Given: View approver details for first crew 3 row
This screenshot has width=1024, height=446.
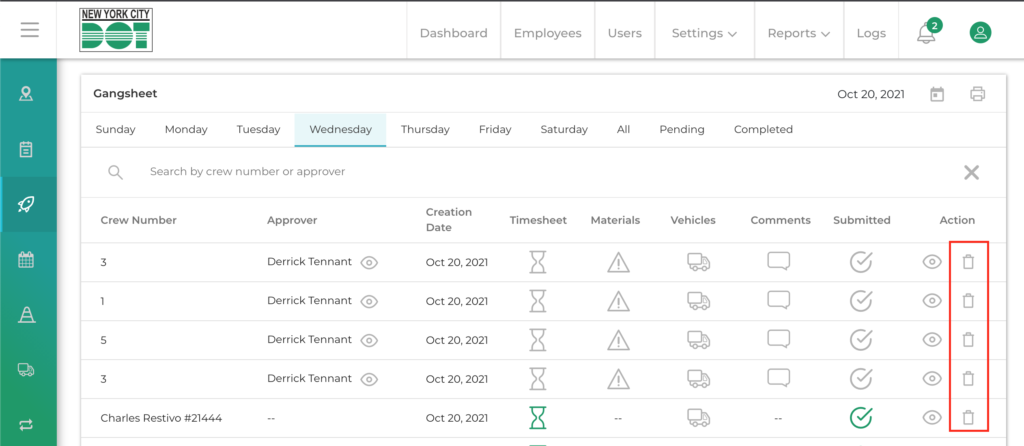Looking at the screenshot, I should [369, 262].
